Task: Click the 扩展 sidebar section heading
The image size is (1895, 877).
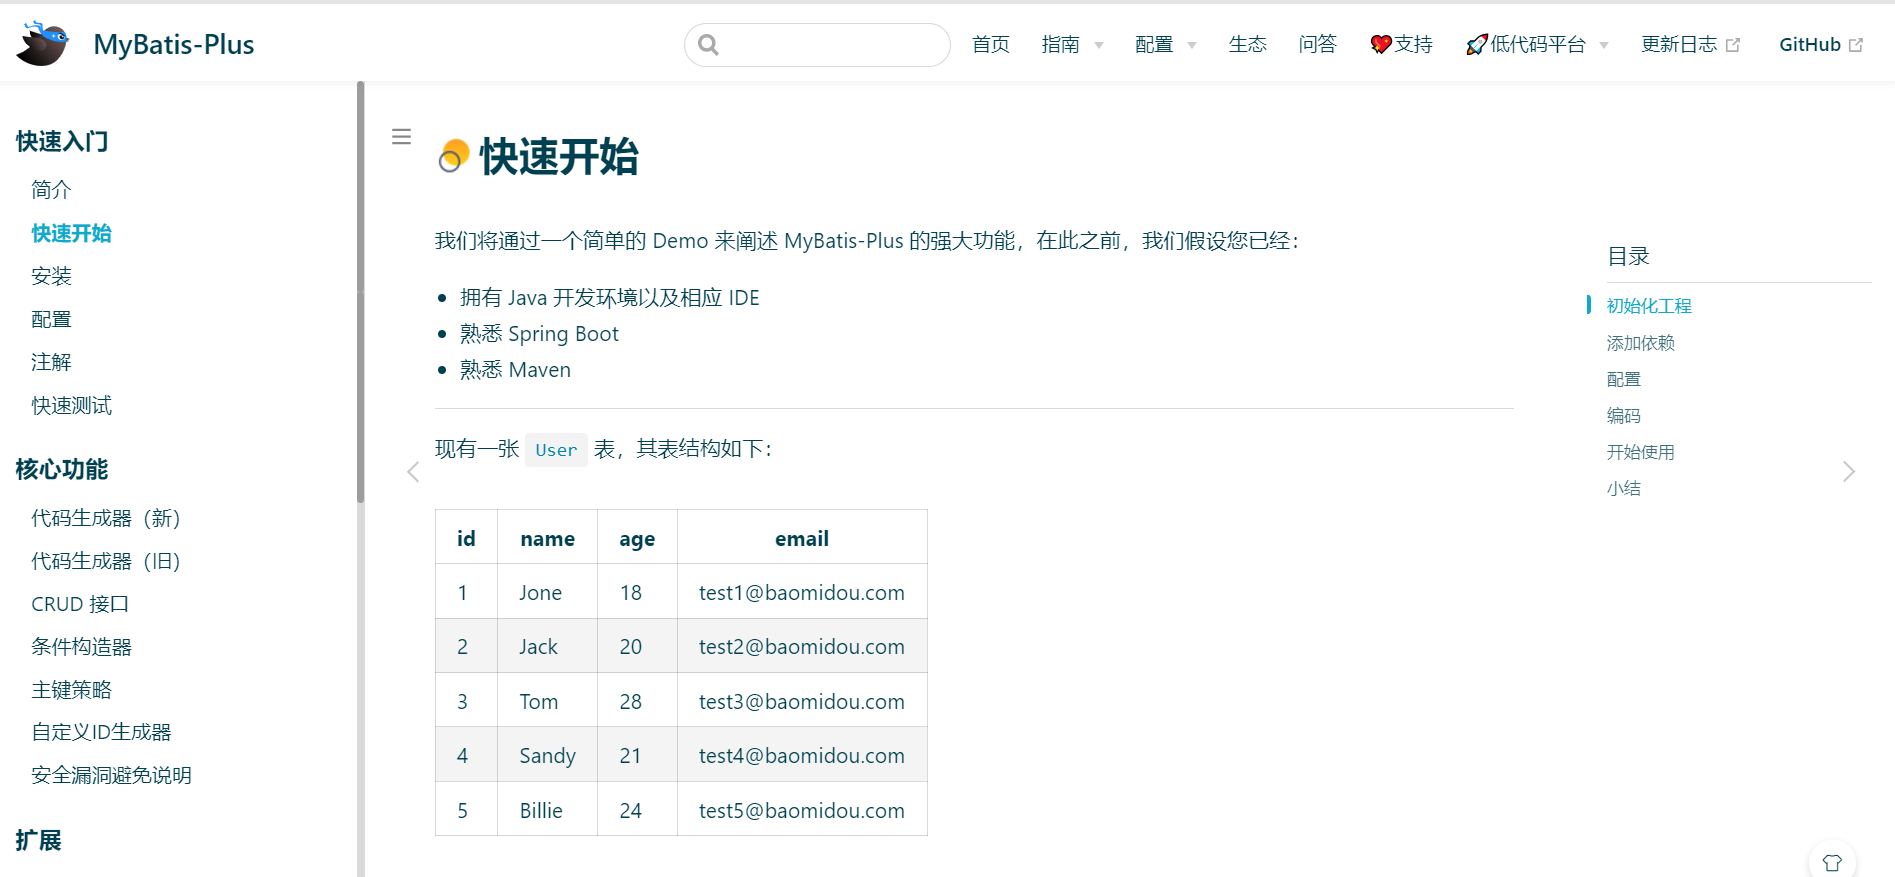Action: click(x=39, y=840)
